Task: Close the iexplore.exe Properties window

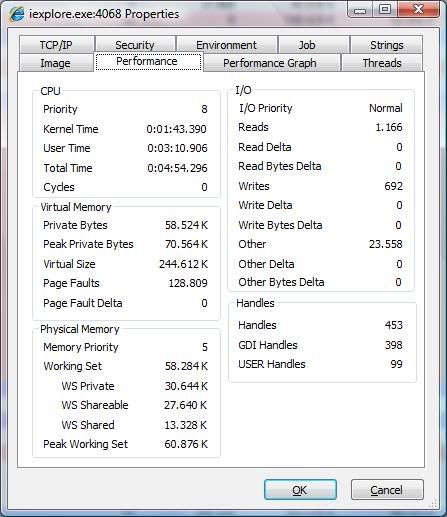Action: [419, 10]
